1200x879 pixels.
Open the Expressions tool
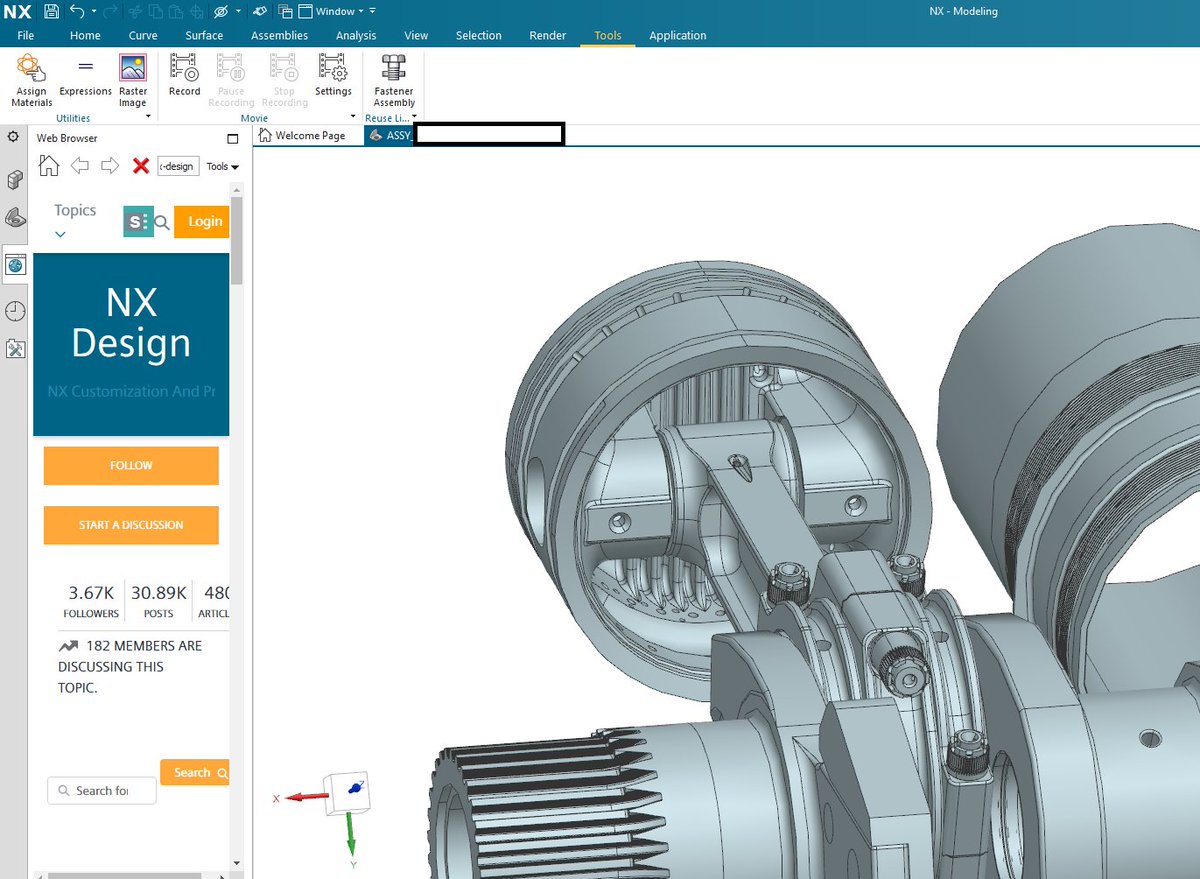86,78
